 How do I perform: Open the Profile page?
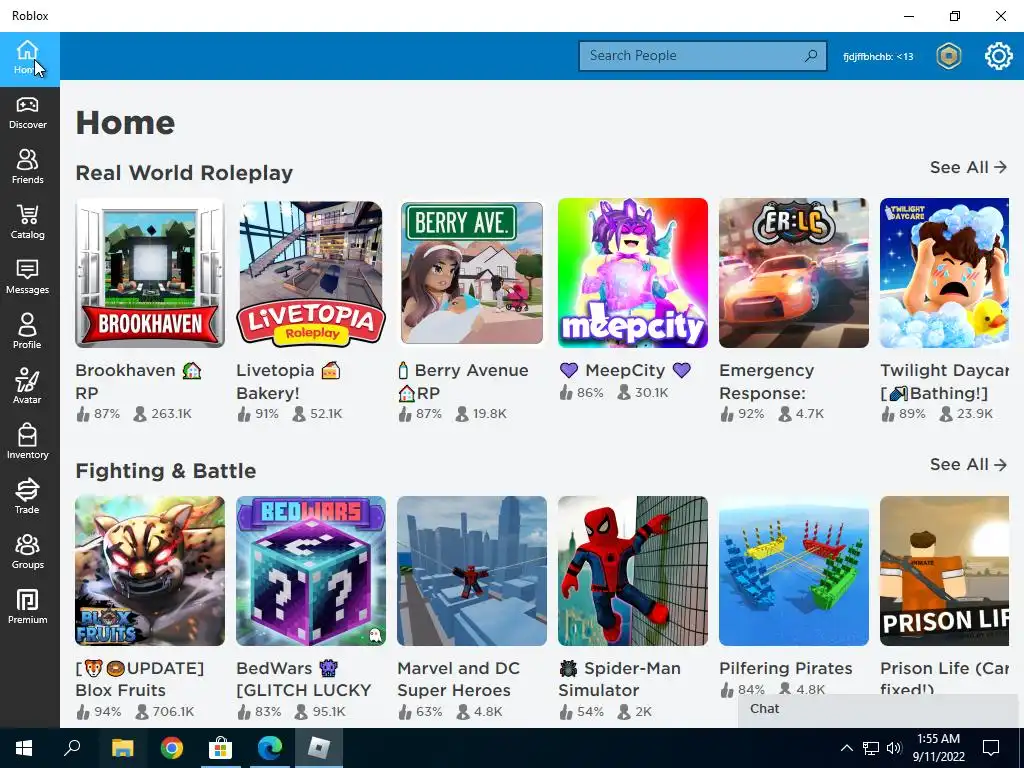point(29,333)
